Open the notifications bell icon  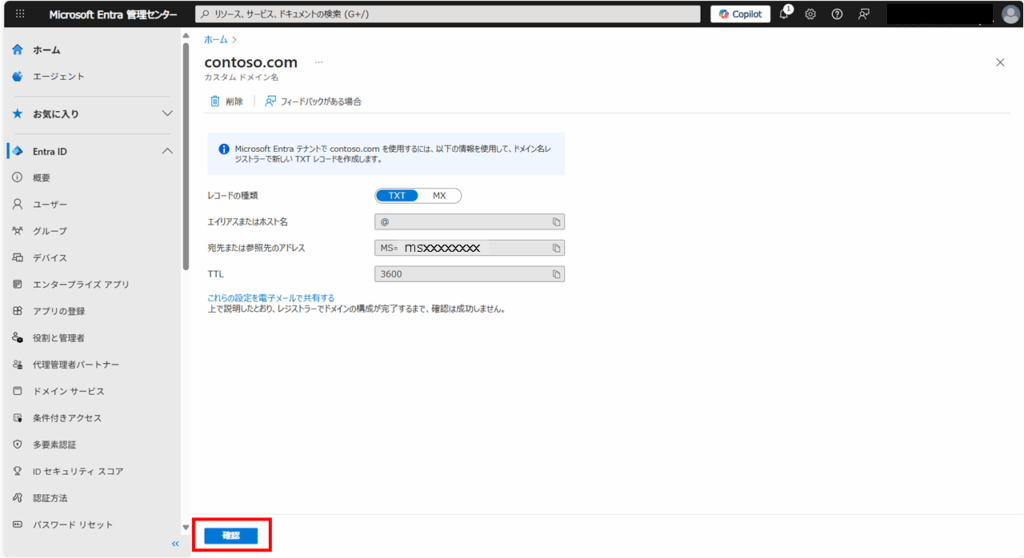pos(784,14)
